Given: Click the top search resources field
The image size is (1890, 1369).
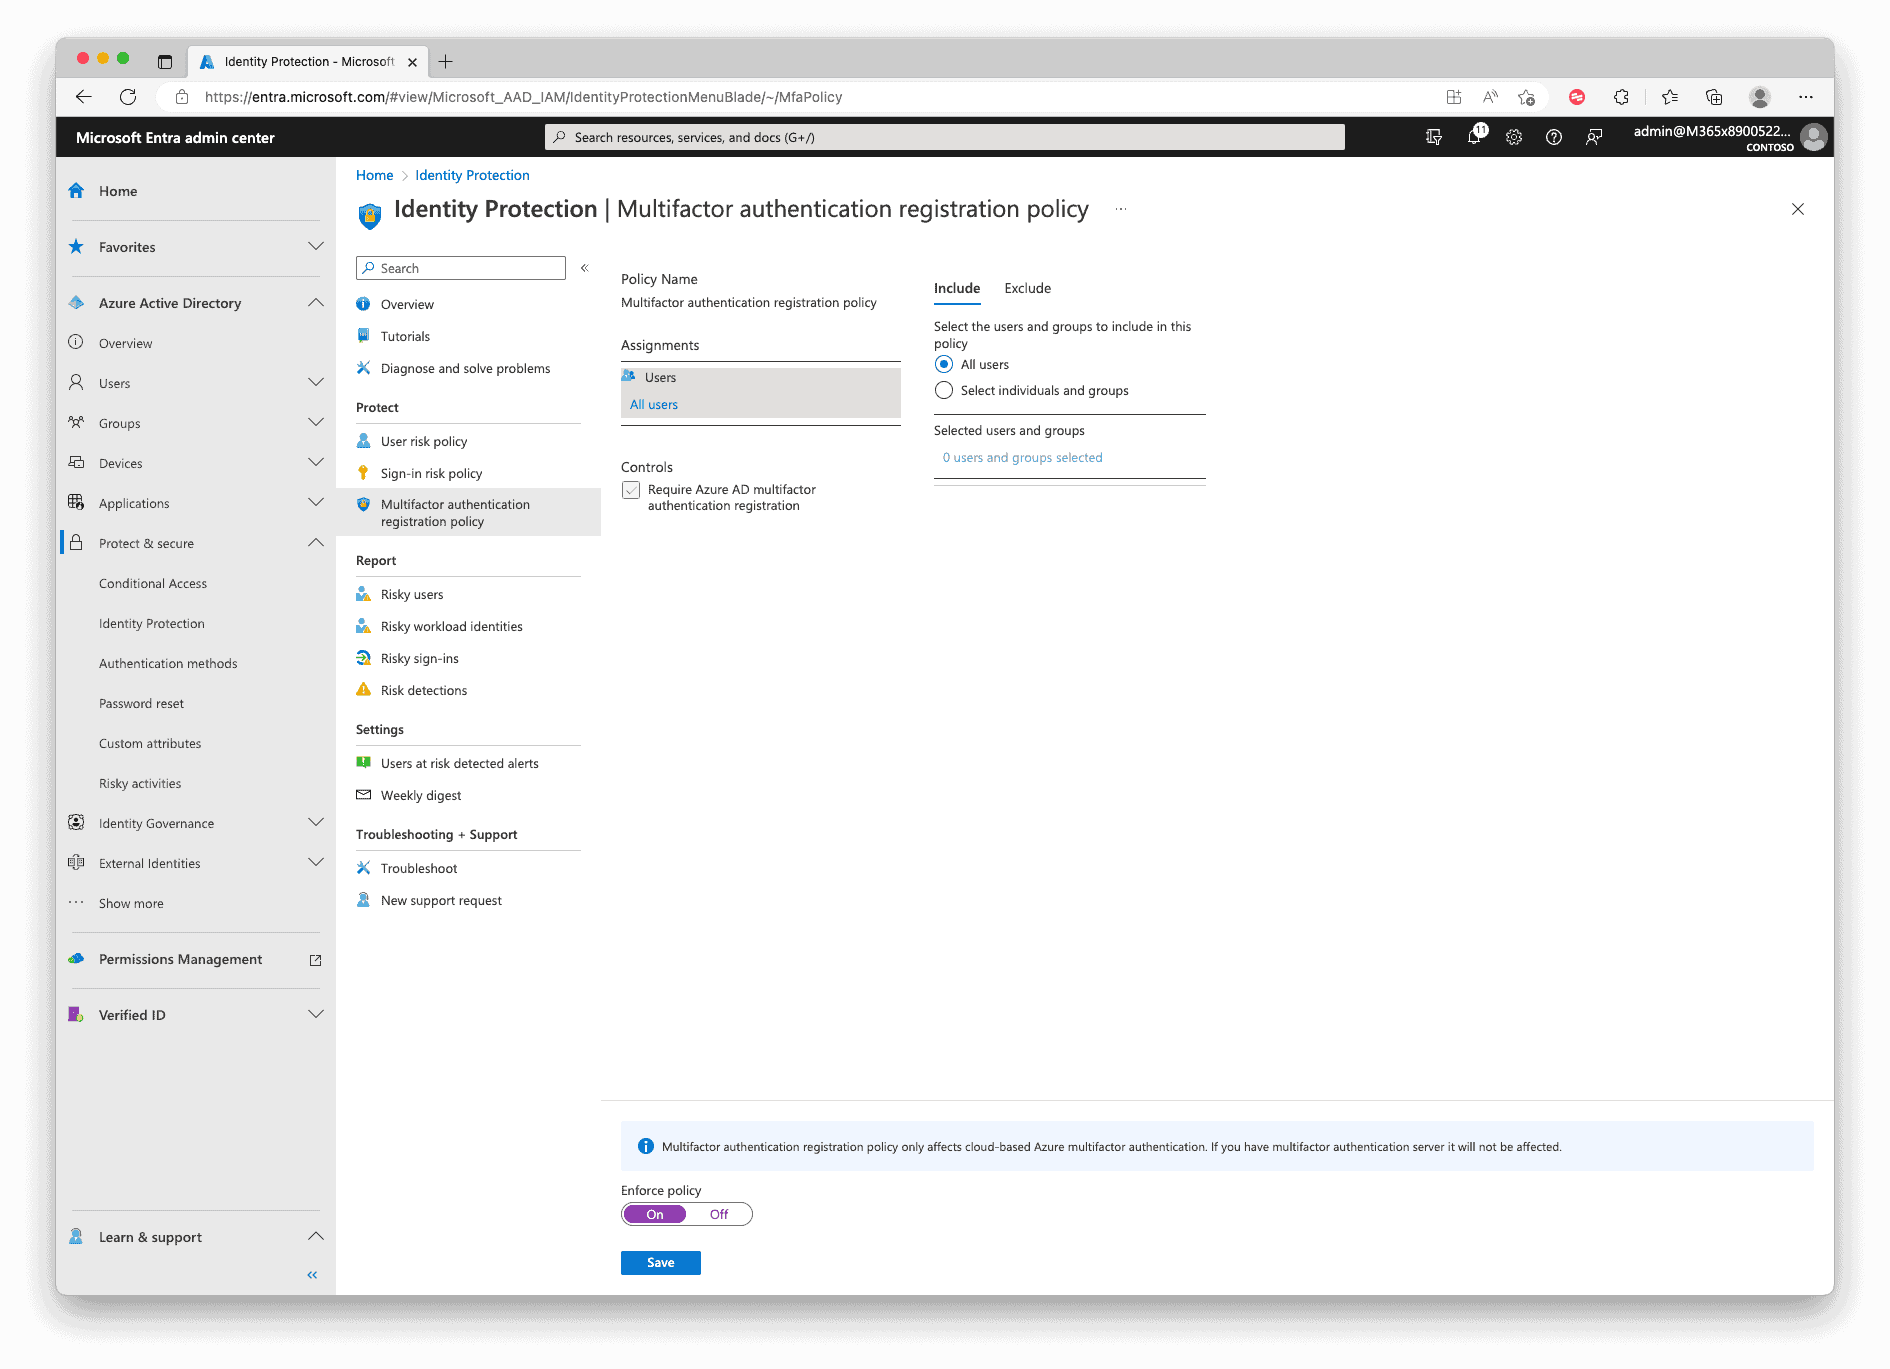Looking at the screenshot, I should click(x=944, y=137).
